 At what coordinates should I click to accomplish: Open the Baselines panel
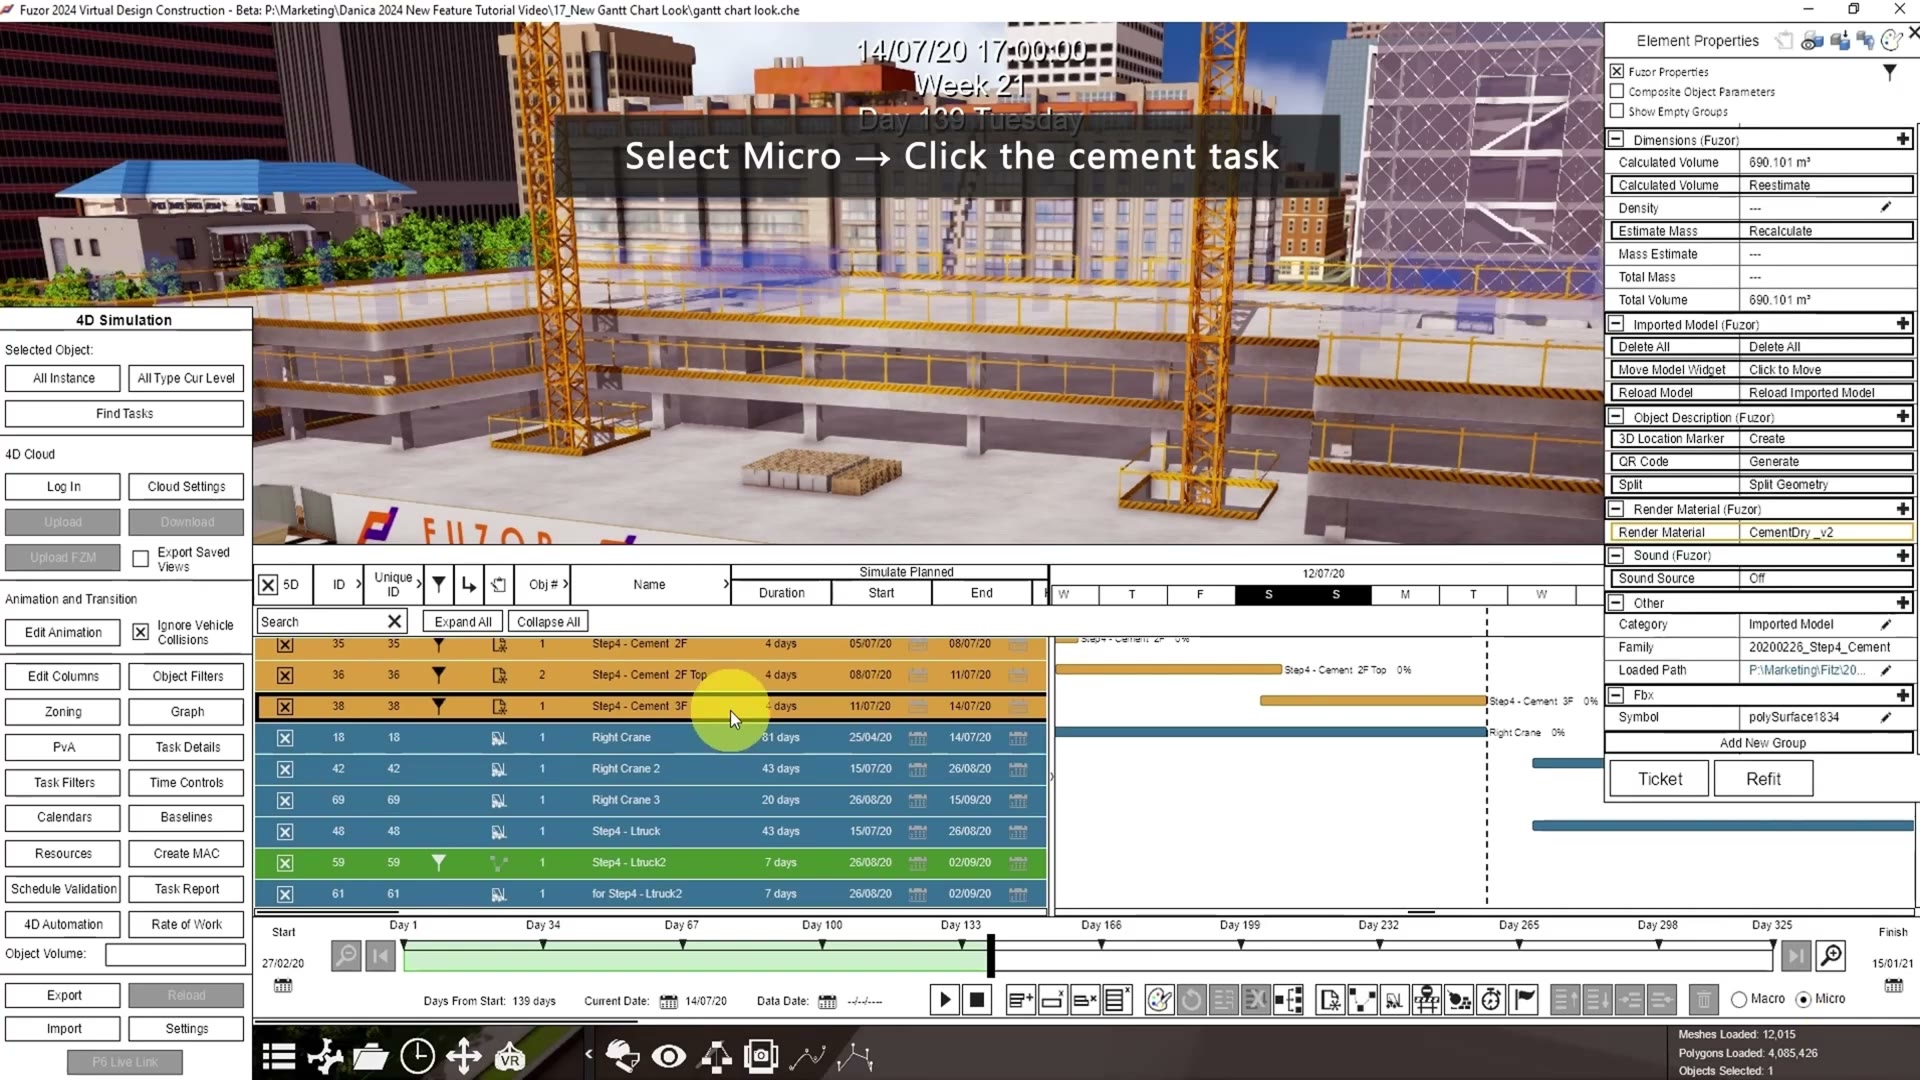[187, 817]
